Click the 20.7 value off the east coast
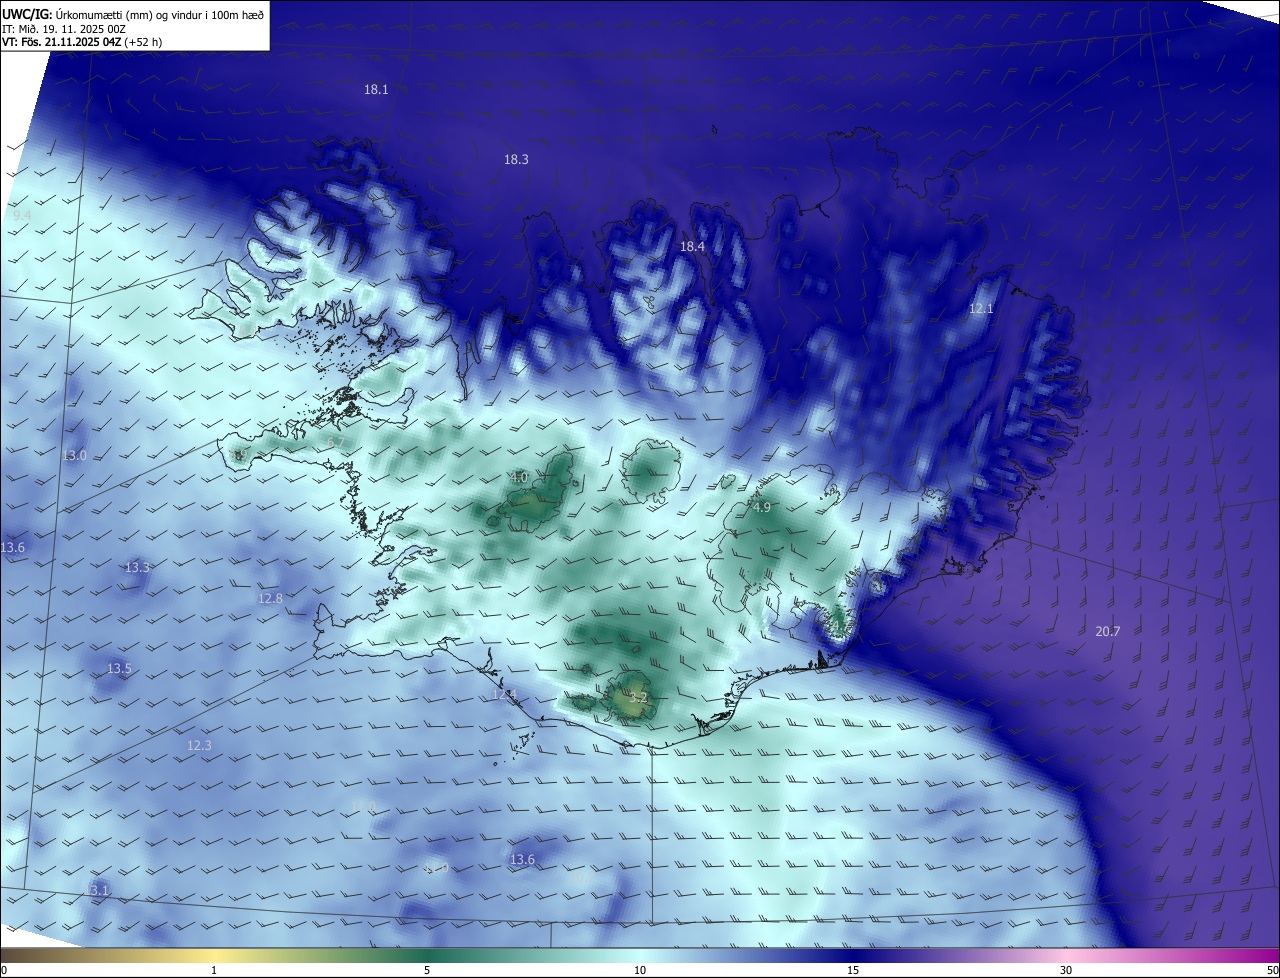 pos(1107,631)
